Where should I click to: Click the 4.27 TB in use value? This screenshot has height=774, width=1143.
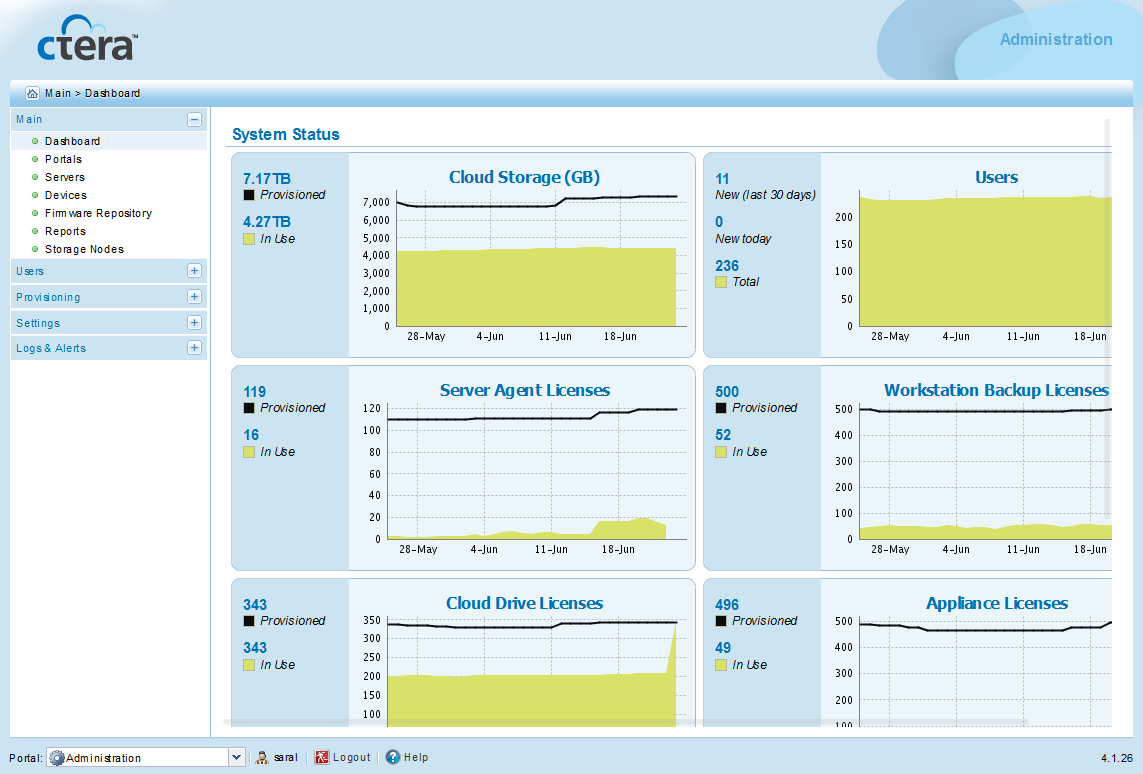267,222
